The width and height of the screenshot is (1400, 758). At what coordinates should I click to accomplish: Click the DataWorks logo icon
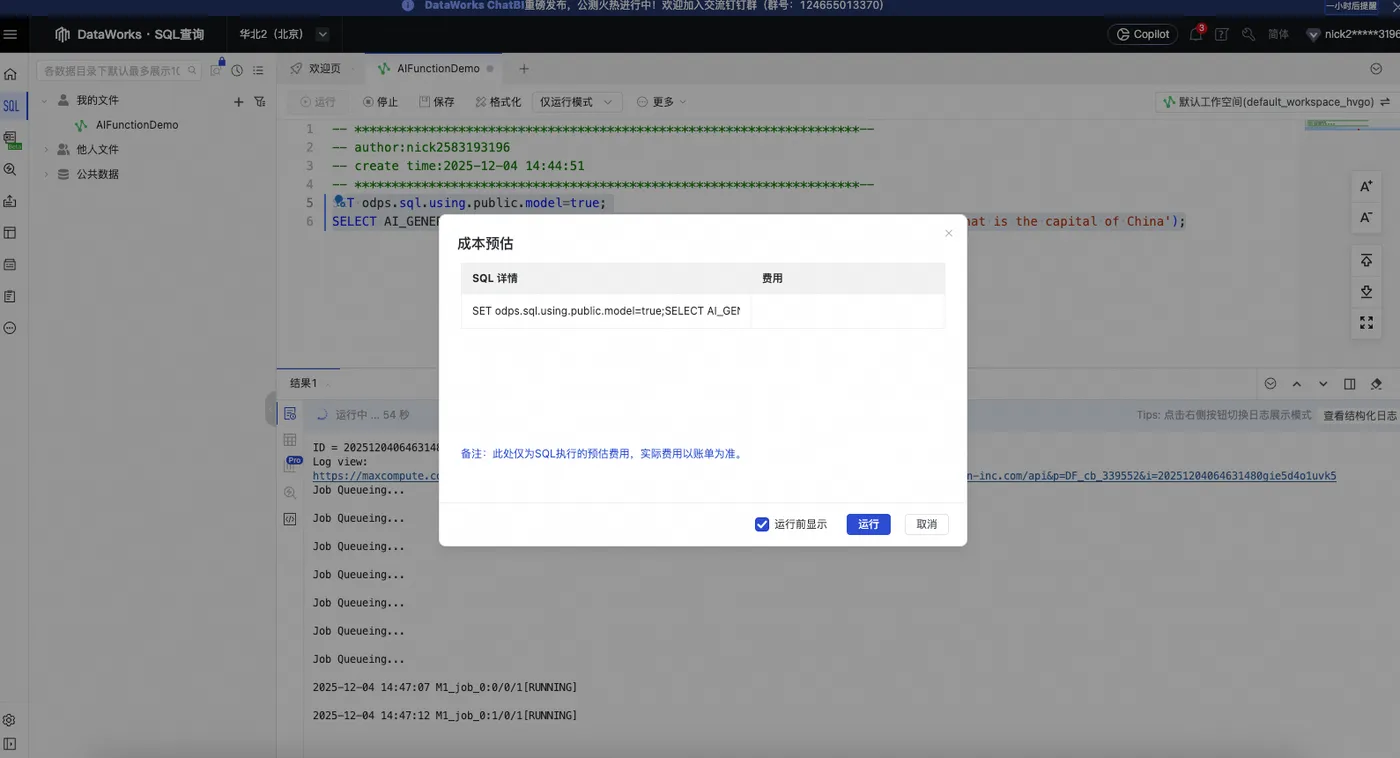(x=63, y=35)
